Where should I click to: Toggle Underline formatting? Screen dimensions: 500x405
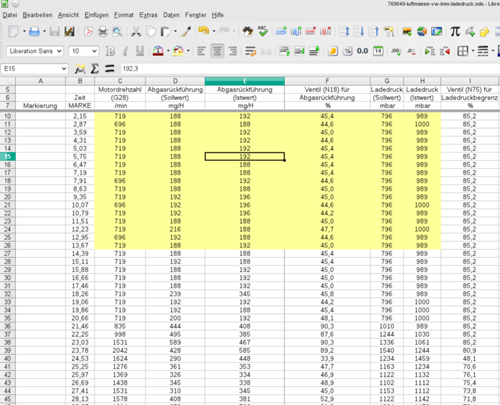pos(140,51)
